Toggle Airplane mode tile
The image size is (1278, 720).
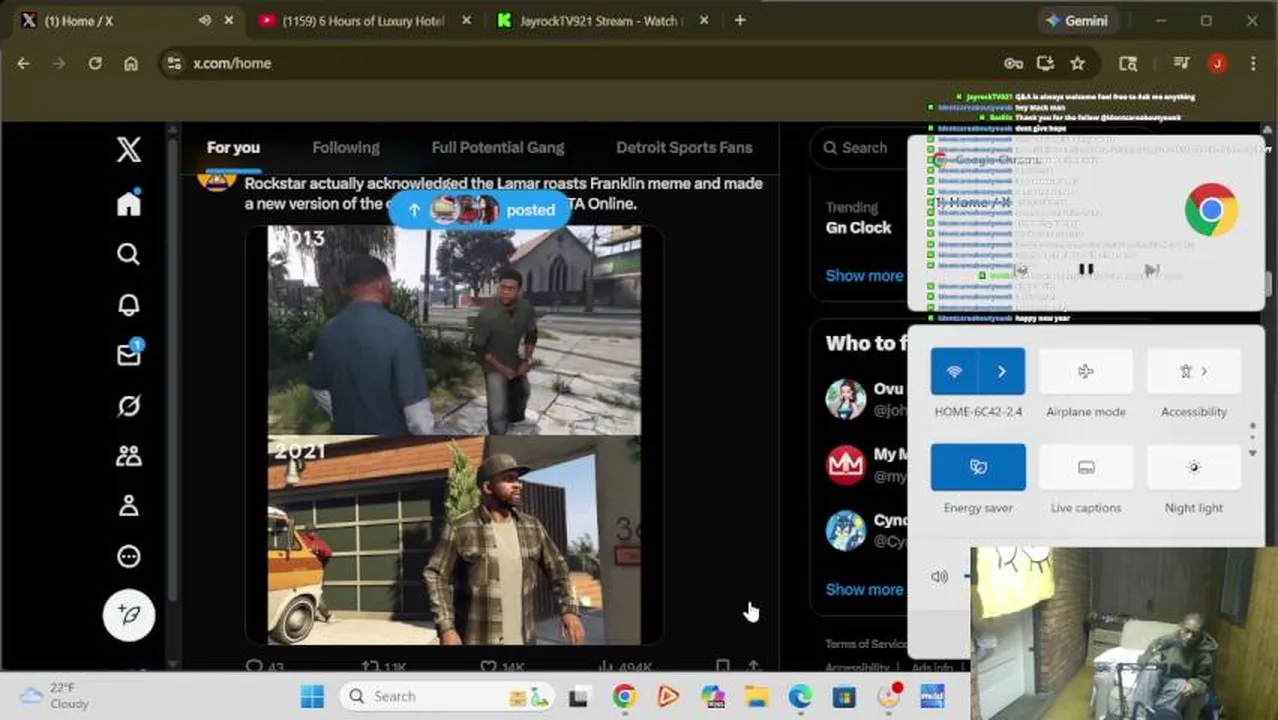tap(1086, 371)
